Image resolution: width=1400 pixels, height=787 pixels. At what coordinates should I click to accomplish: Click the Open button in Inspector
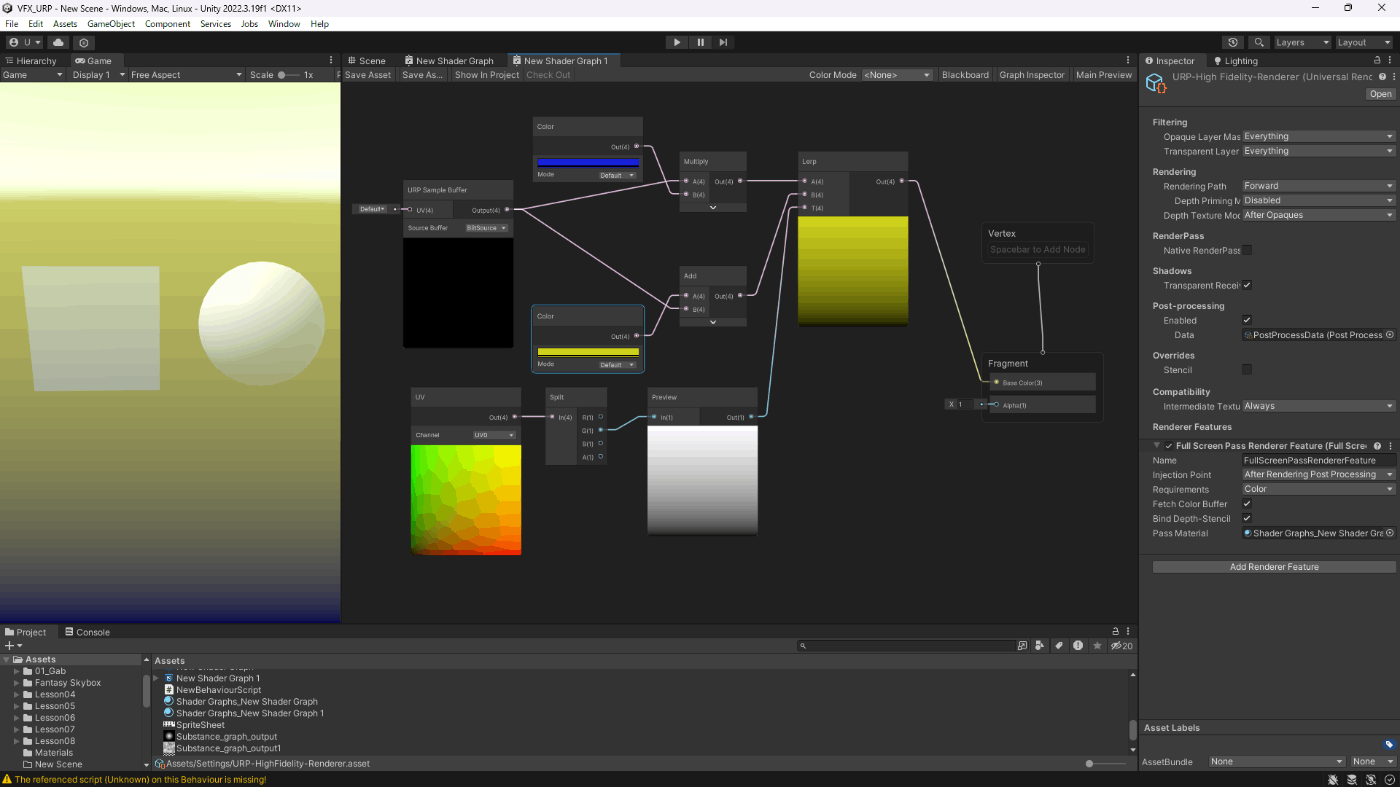(x=1381, y=94)
